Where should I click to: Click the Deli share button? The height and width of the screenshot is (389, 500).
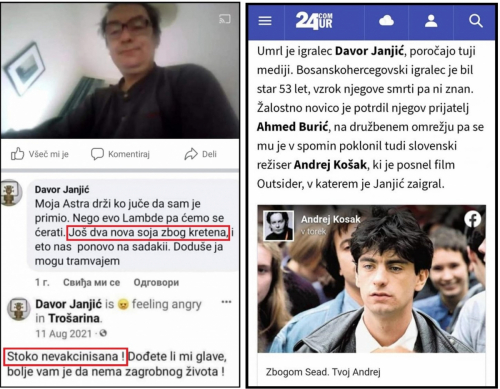pyautogui.click(x=201, y=154)
